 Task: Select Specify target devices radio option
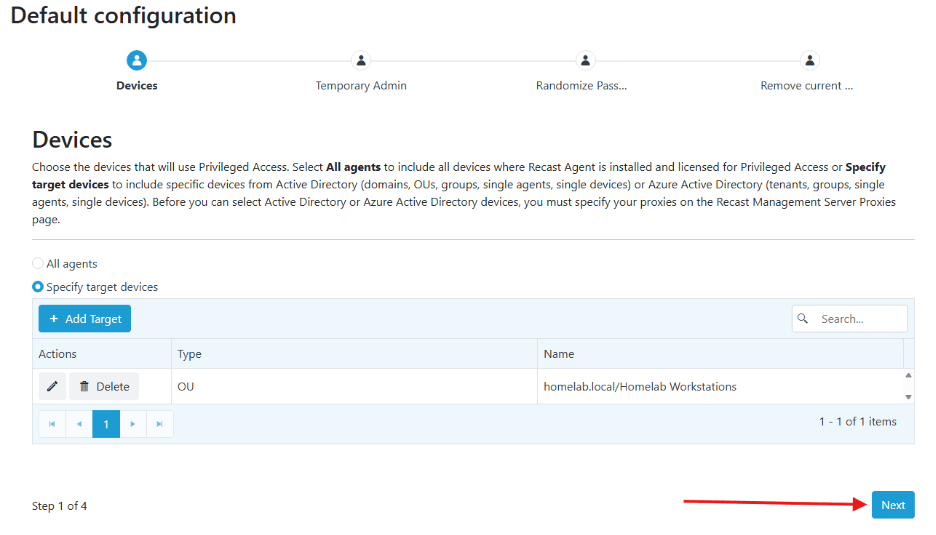point(38,287)
